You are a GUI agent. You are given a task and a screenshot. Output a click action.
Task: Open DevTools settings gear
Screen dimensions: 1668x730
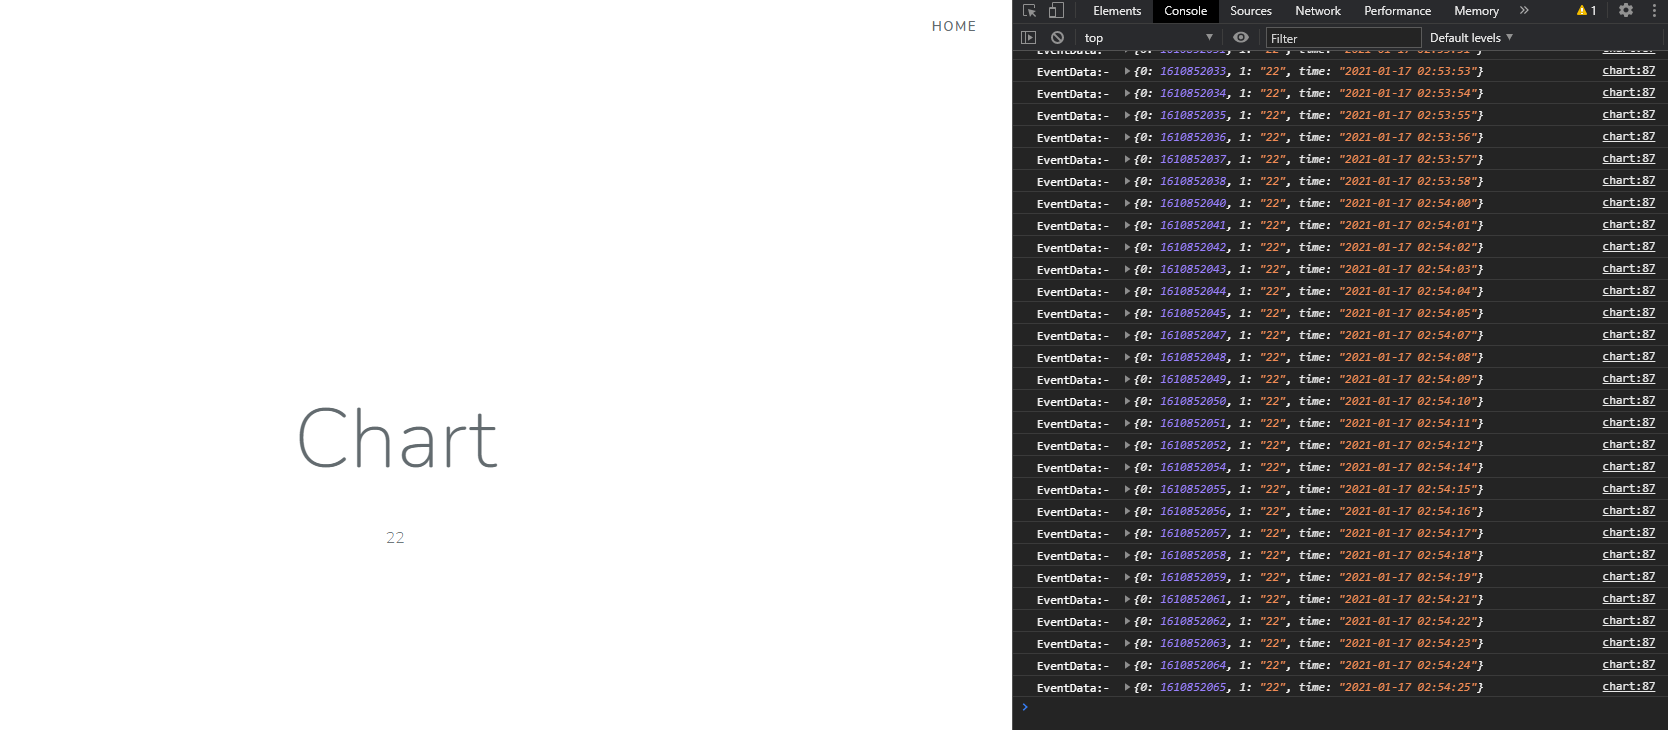click(x=1626, y=11)
